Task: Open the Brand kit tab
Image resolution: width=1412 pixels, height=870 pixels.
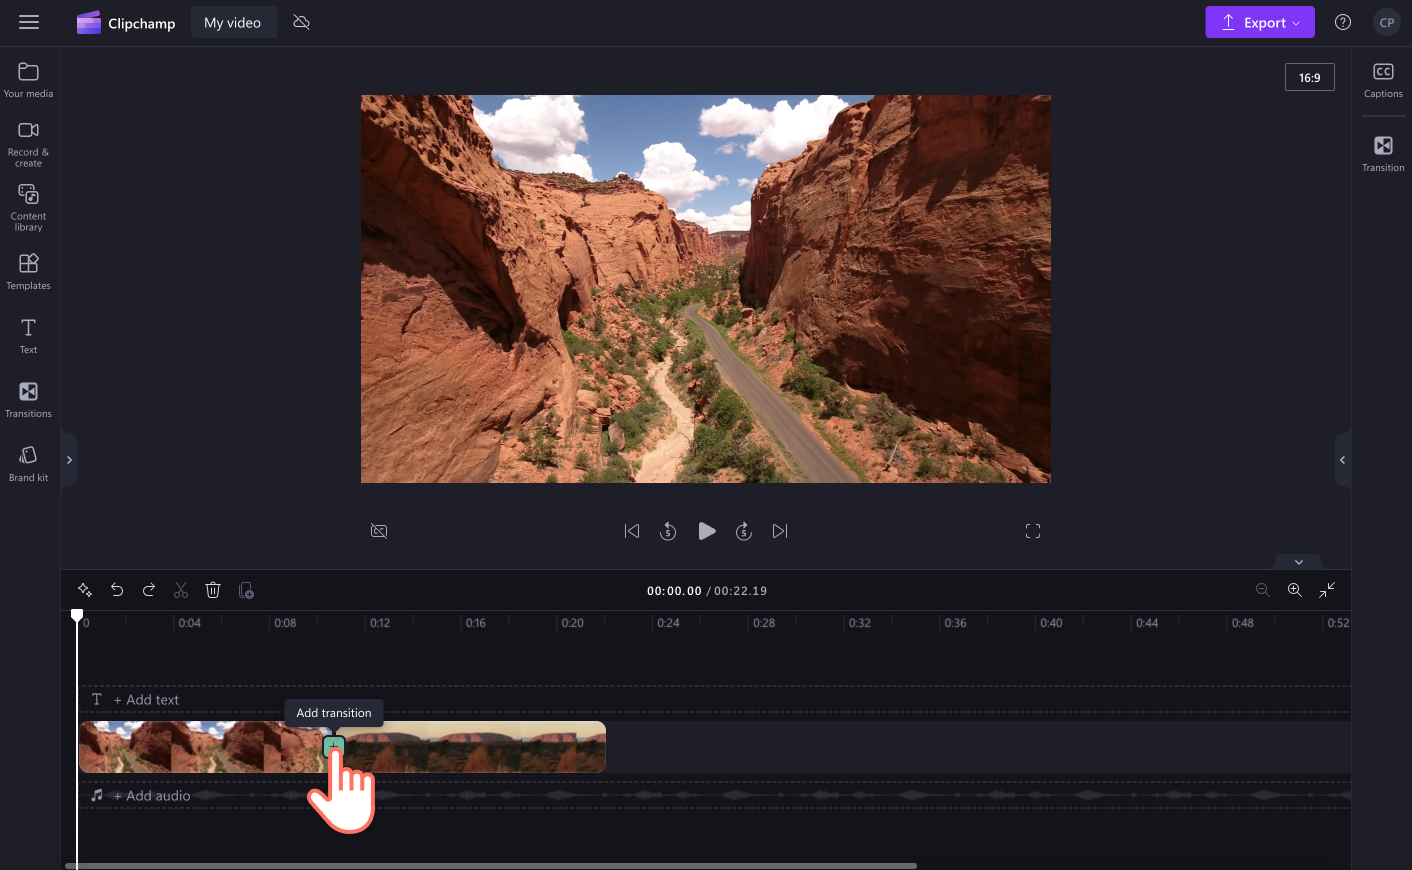Action: (28, 463)
